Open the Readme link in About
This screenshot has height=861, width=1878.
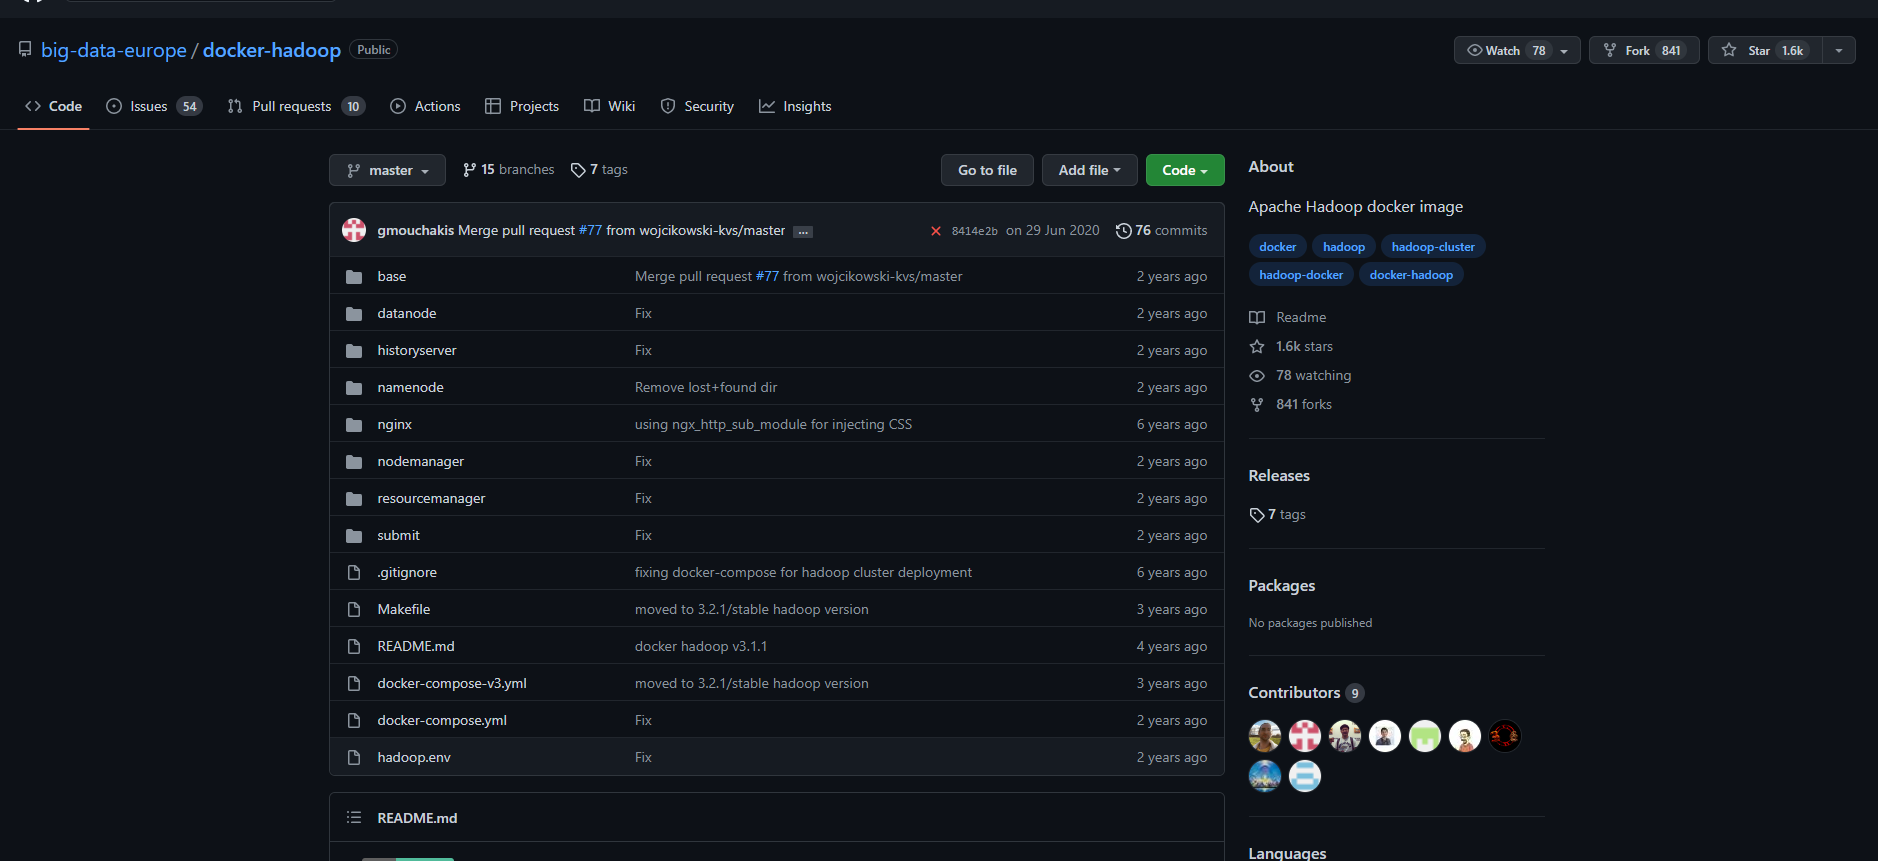click(x=1288, y=317)
